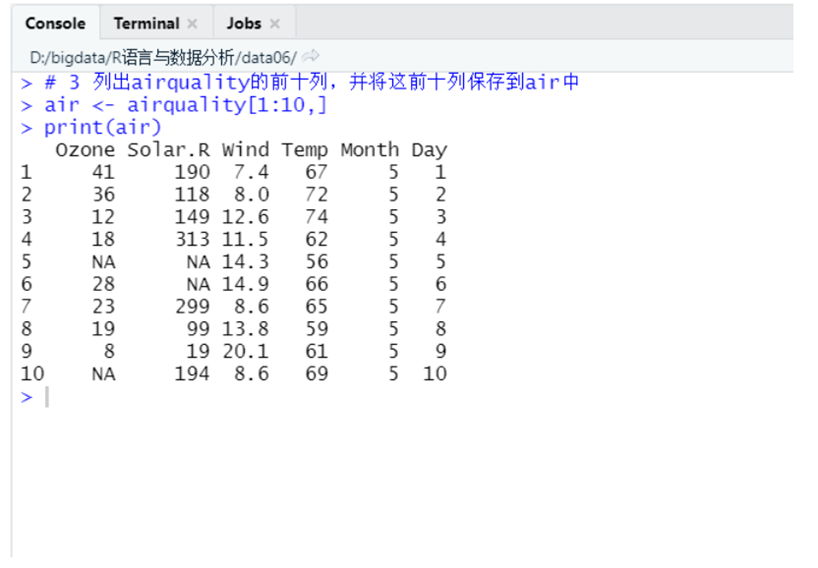Click row number 10 label

(32, 374)
